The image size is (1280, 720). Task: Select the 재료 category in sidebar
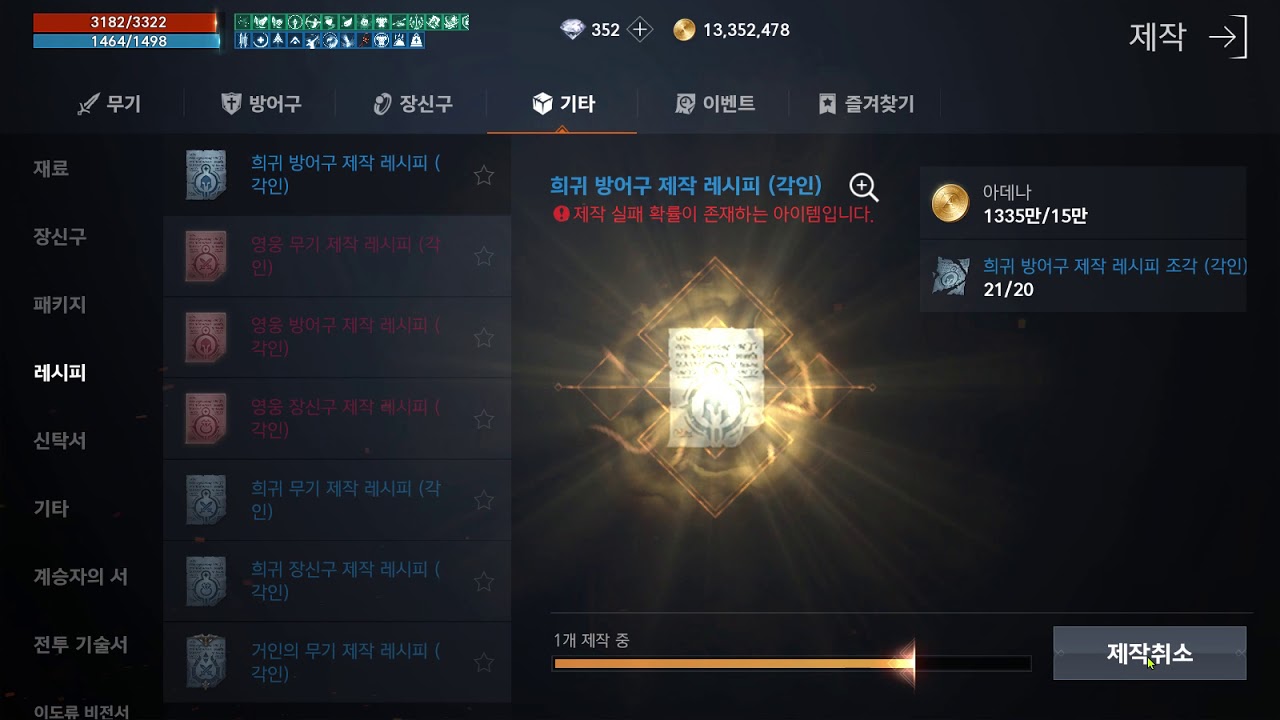(x=51, y=169)
